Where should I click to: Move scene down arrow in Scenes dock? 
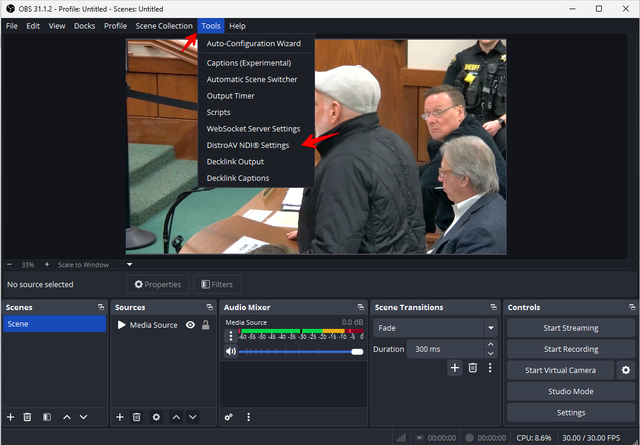[x=84, y=417]
